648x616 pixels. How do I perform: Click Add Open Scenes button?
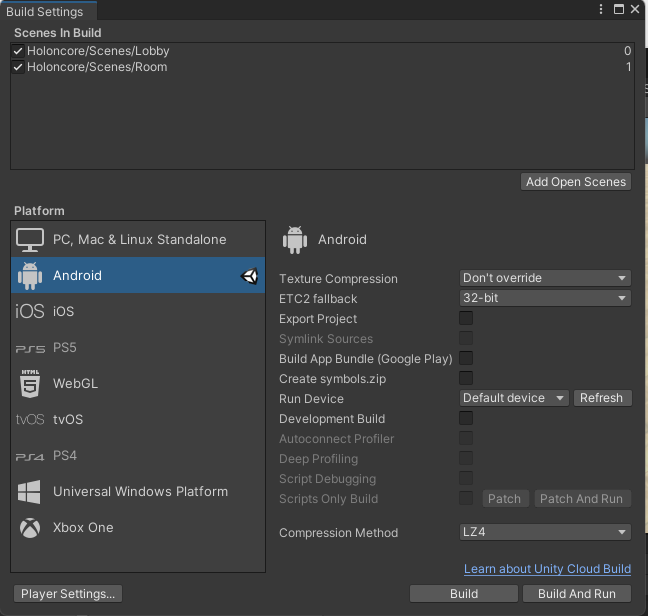point(576,182)
